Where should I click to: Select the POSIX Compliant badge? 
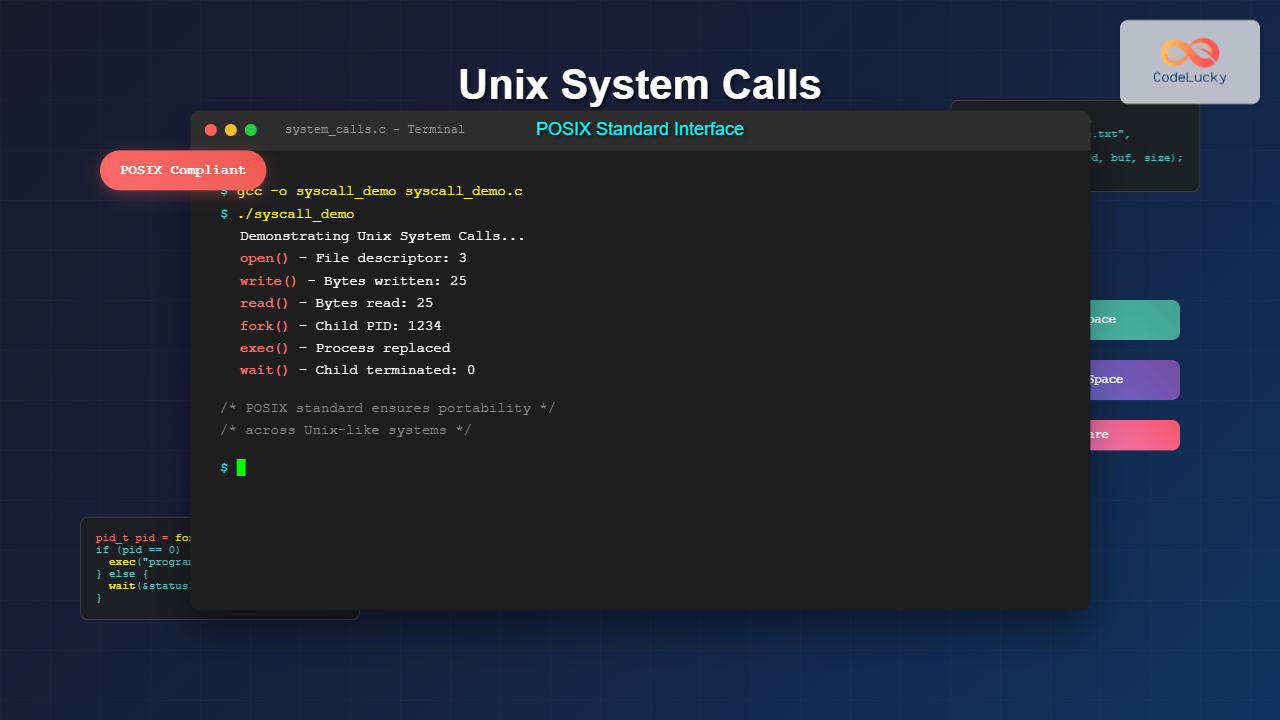click(183, 170)
